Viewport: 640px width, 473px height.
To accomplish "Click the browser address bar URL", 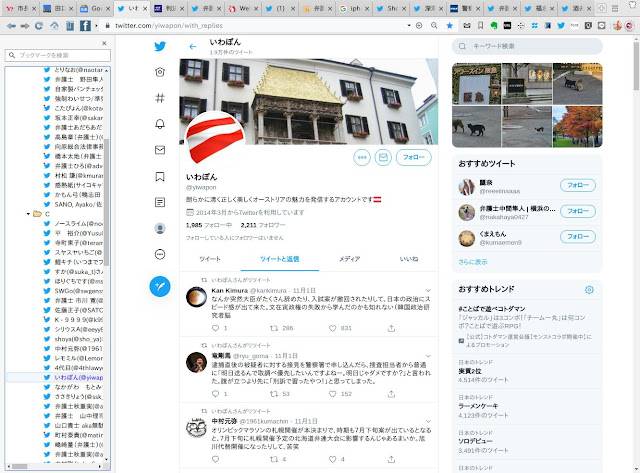I will click(x=169, y=25).
